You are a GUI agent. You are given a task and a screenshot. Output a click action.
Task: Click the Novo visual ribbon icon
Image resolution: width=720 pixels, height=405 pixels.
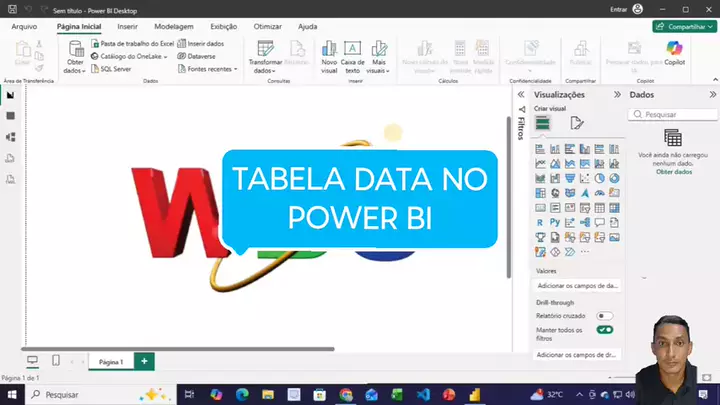point(329,57)
